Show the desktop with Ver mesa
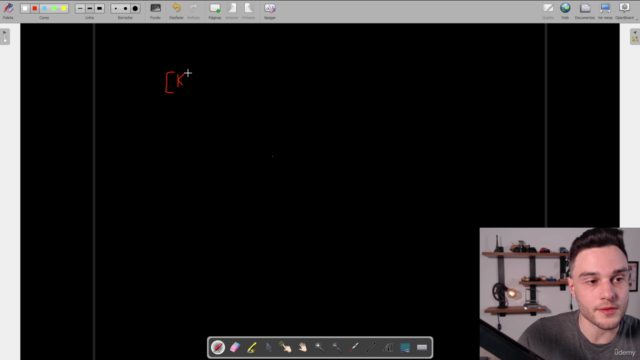Image resolution: width=640 pixels, height=360 pixels. 605,11
